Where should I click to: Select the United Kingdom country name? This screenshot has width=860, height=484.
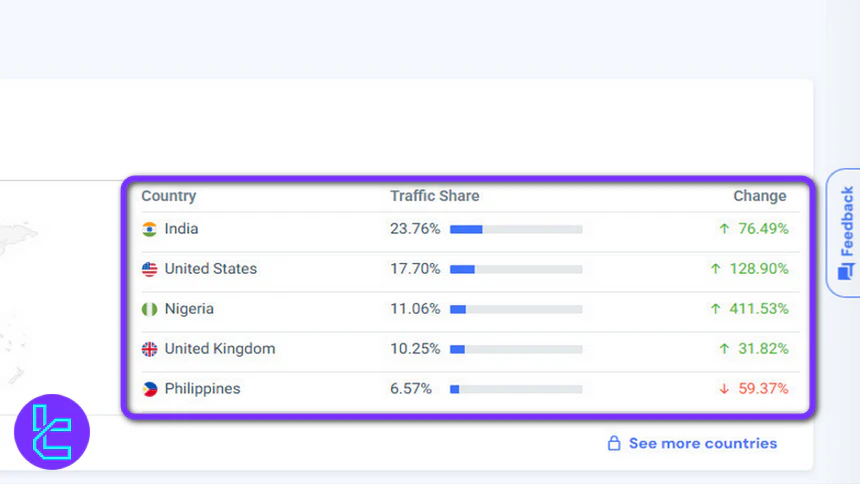pyautogui.click(x=219, y=349)
